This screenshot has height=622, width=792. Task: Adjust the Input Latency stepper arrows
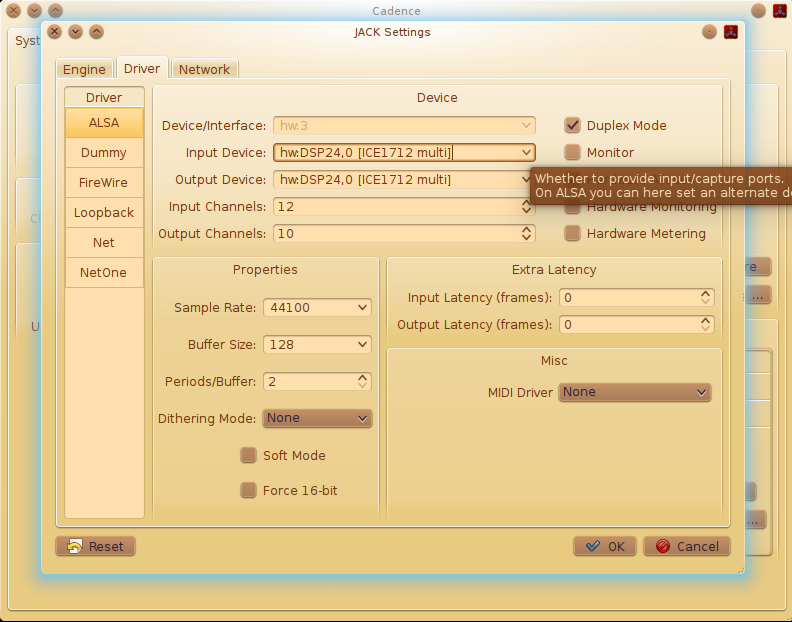pyautogui.click(x=706, y=298)
